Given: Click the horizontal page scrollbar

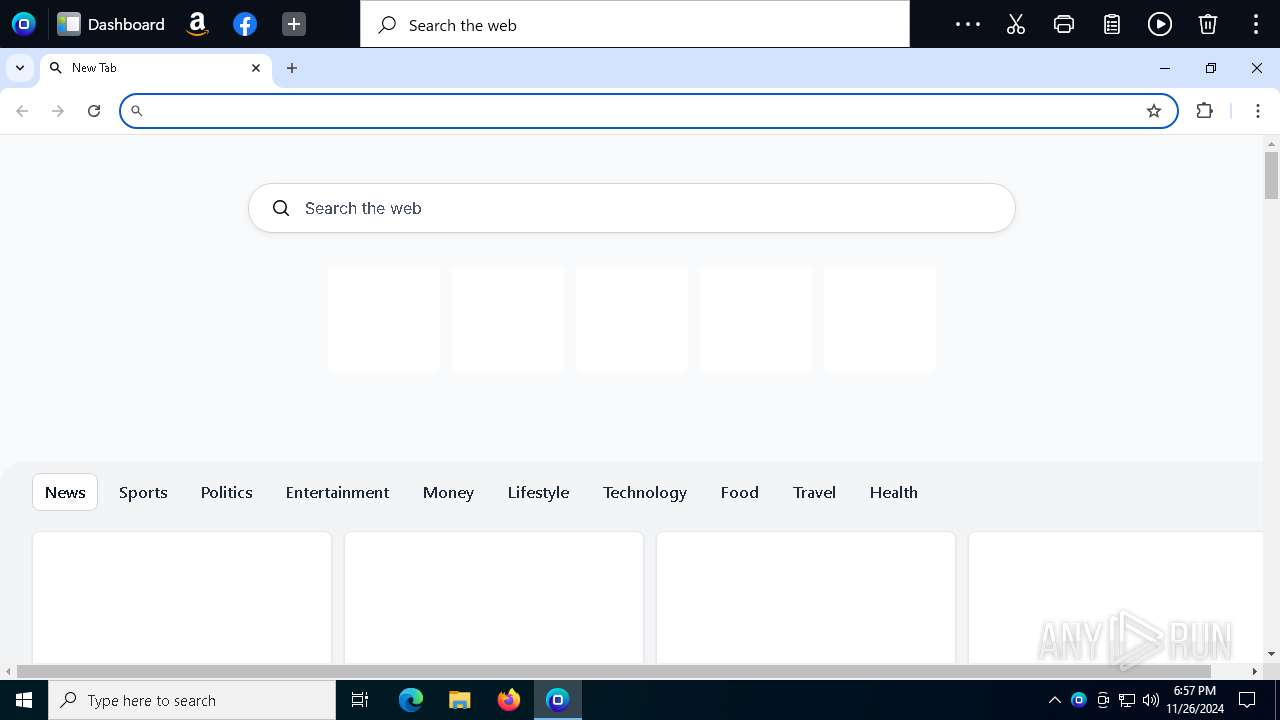Looking at the screenshot, I should (614, 671).
